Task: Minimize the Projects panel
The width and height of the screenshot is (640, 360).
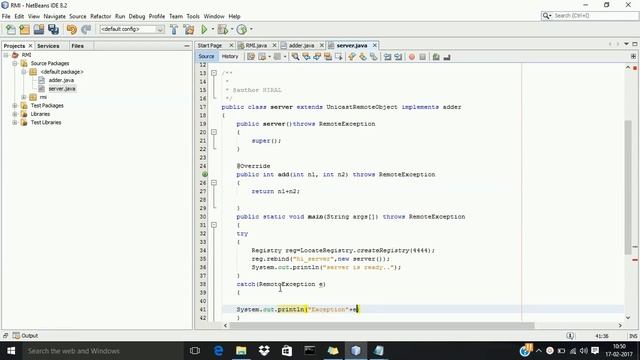Action: tap(187, 46)
